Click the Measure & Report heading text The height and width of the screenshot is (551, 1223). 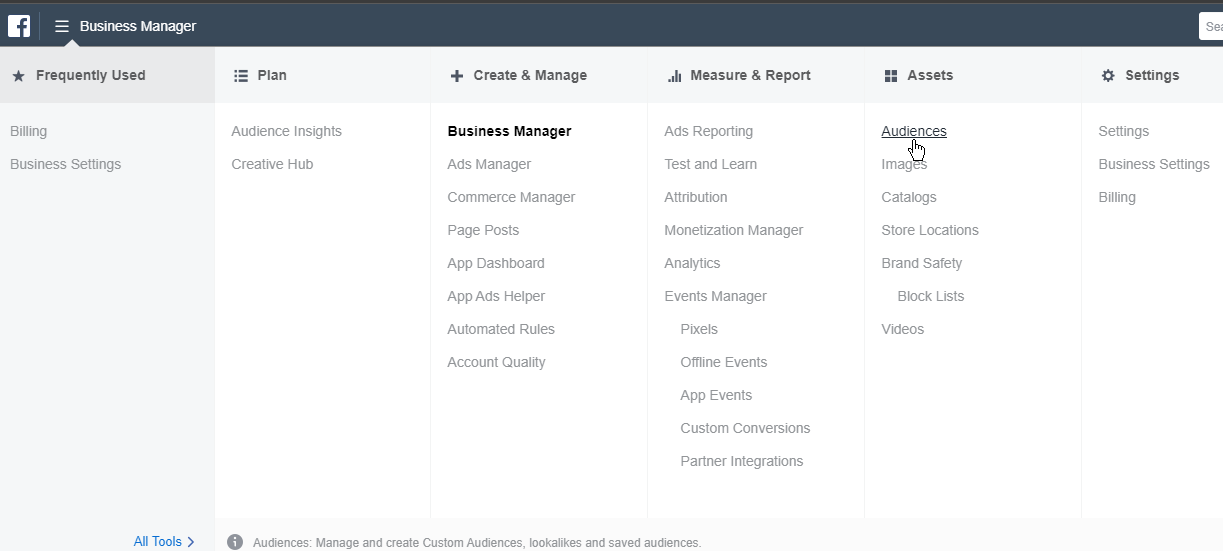click(750, 75)
